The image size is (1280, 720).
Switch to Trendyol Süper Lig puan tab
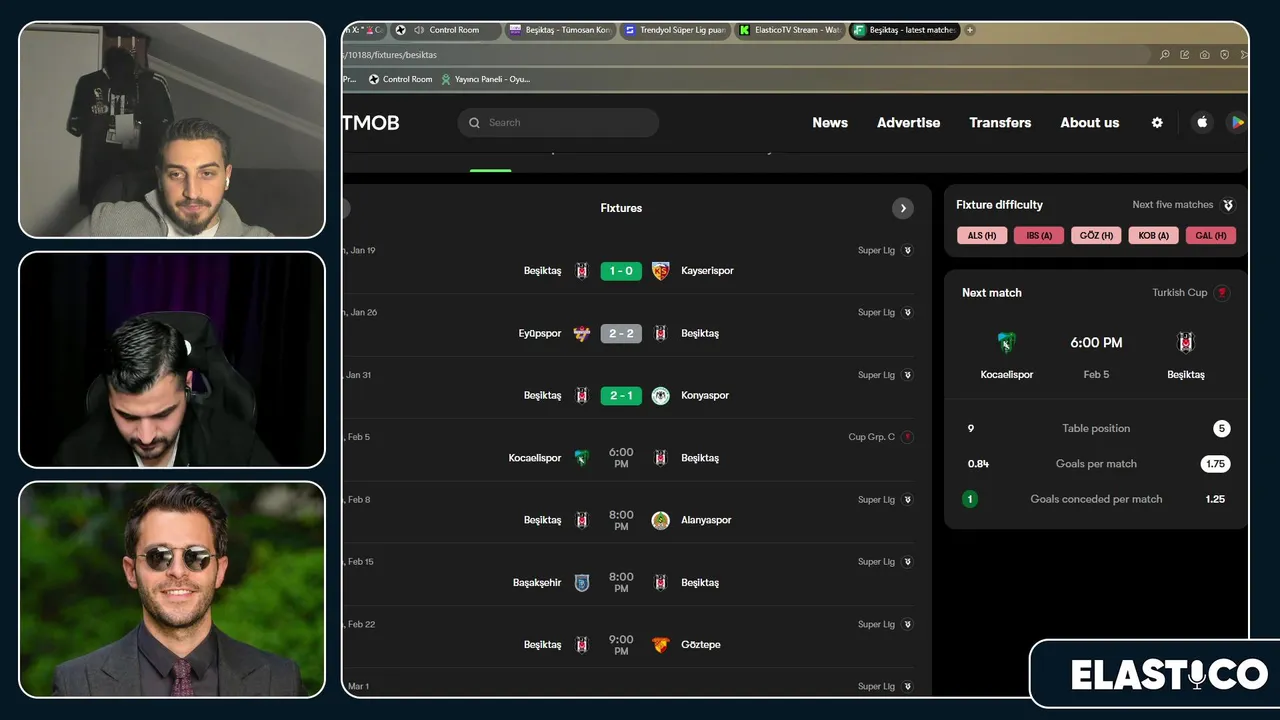click(x=675, y=30)
